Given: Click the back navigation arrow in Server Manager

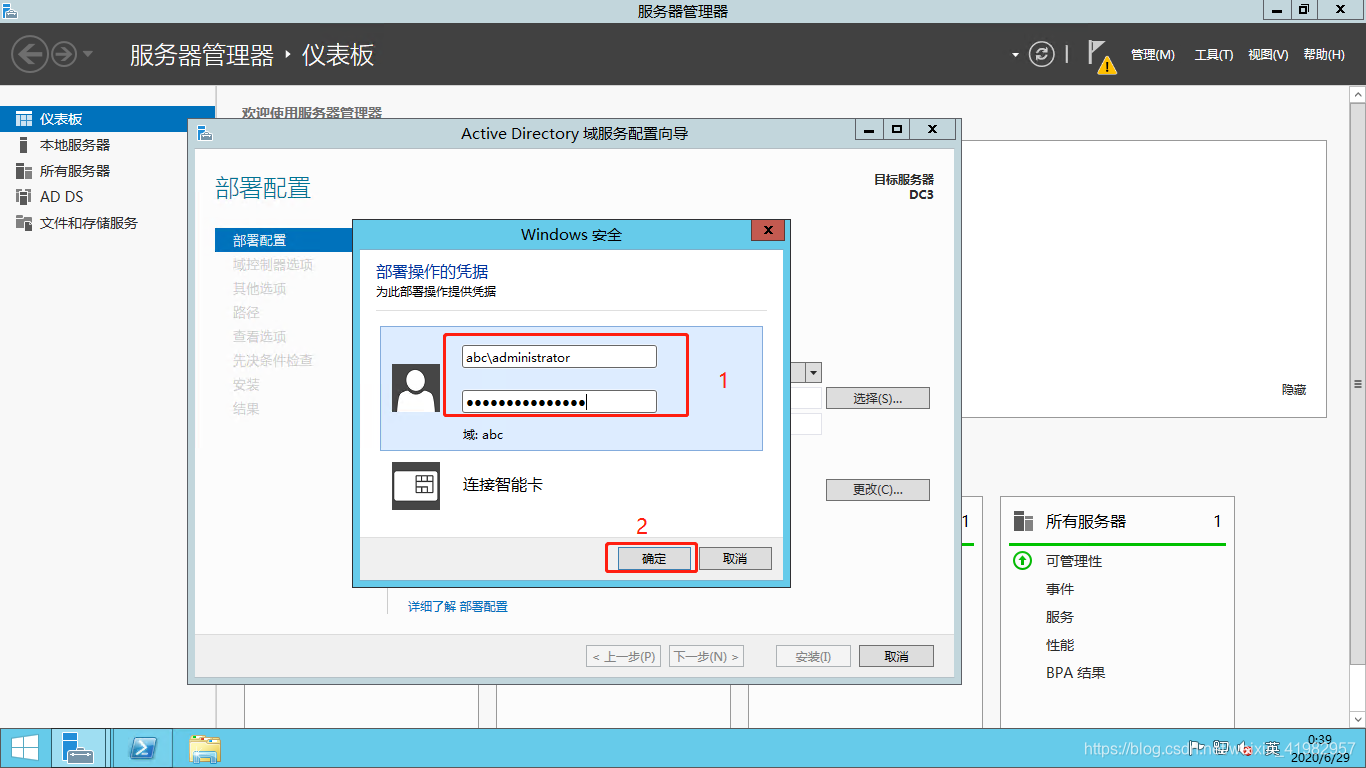Looking at the screenshot, I should point(30,54).
